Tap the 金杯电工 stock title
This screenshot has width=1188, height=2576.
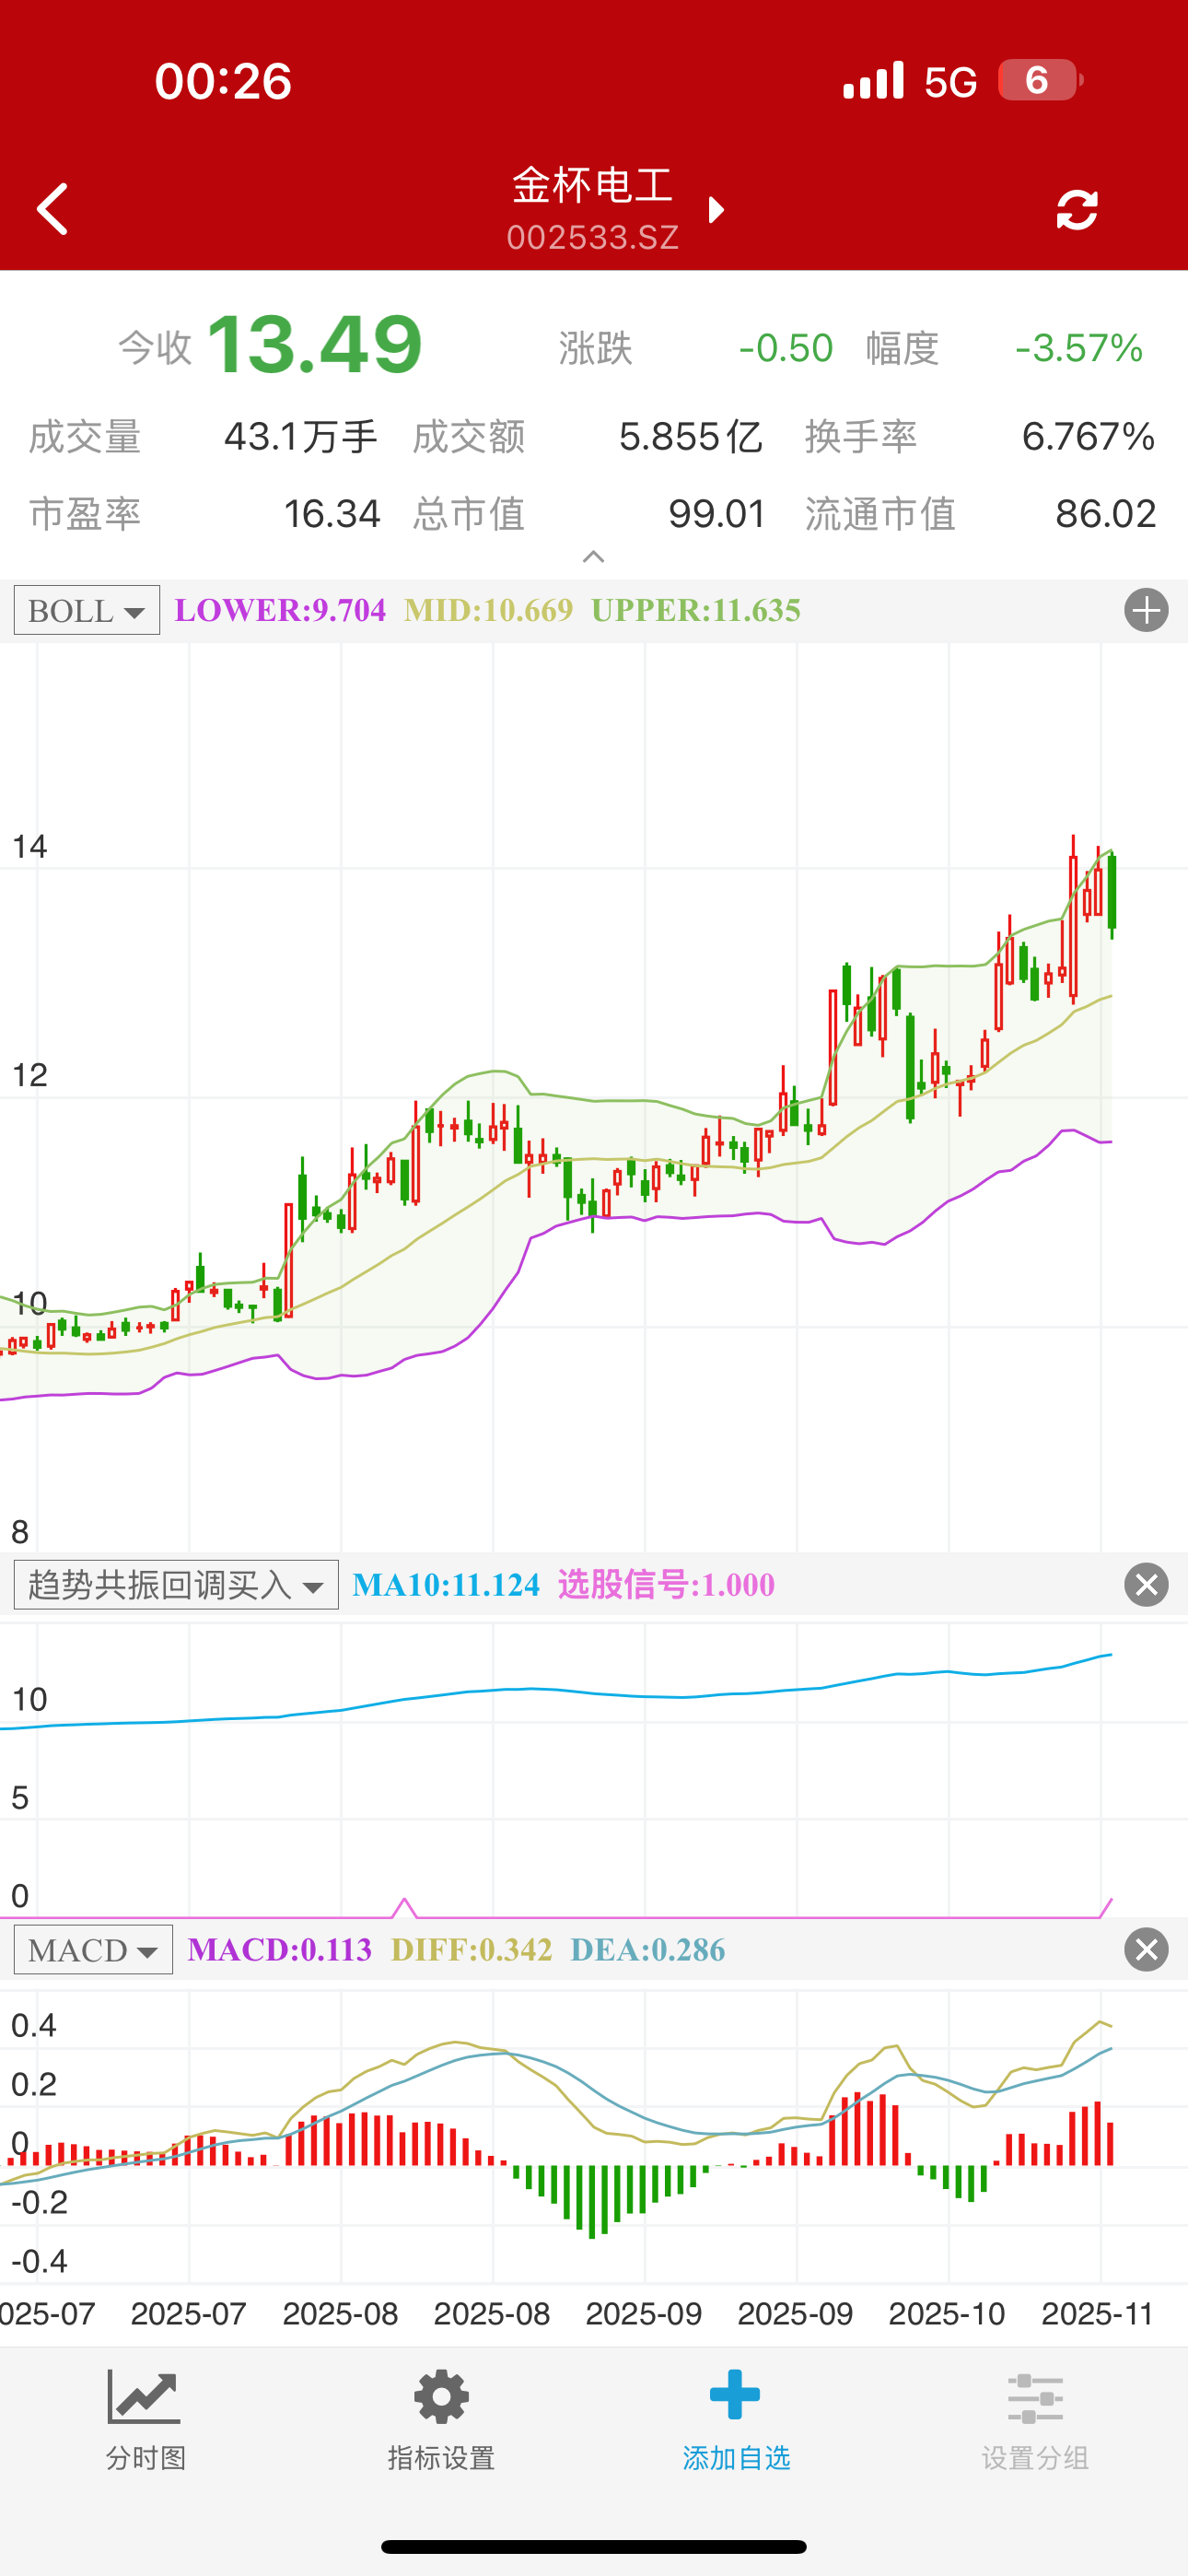pyautogui.click(x=592, y=186)
